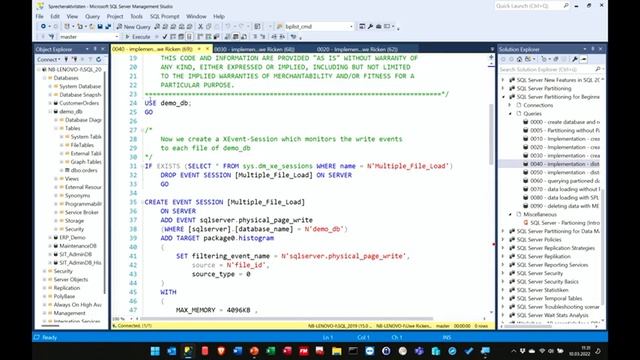Viewport: 640px width, 360px height.
Task: Click the Quick Launch magnifier icon
Action: (x=566, y=6)
